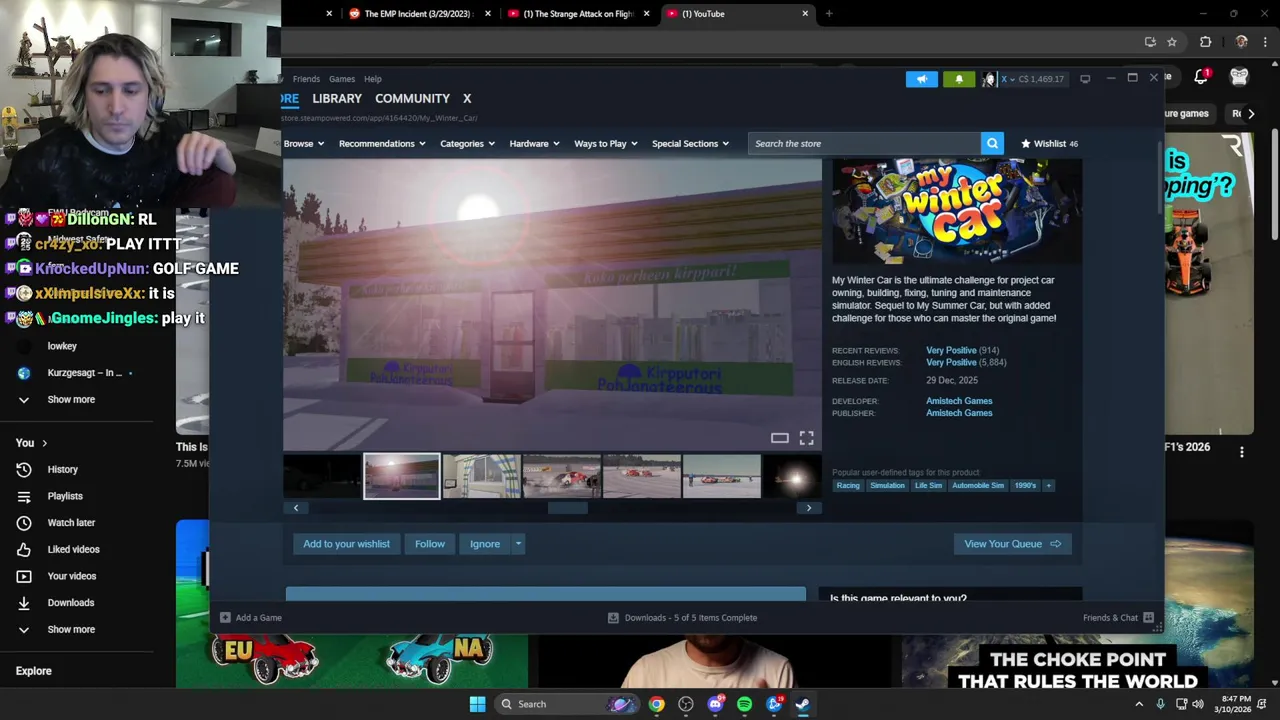The image size is (1280, 720).
Task: Open Discord from the taskbar
Action: pyautogui.click(x=715, y=704)
